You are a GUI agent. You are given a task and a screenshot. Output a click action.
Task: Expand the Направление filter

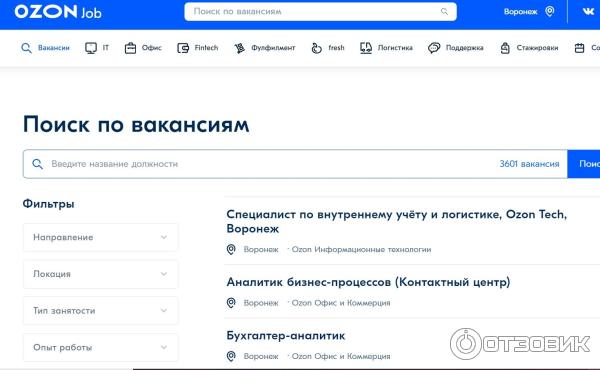pyautogui.click(x=101, y=238)
